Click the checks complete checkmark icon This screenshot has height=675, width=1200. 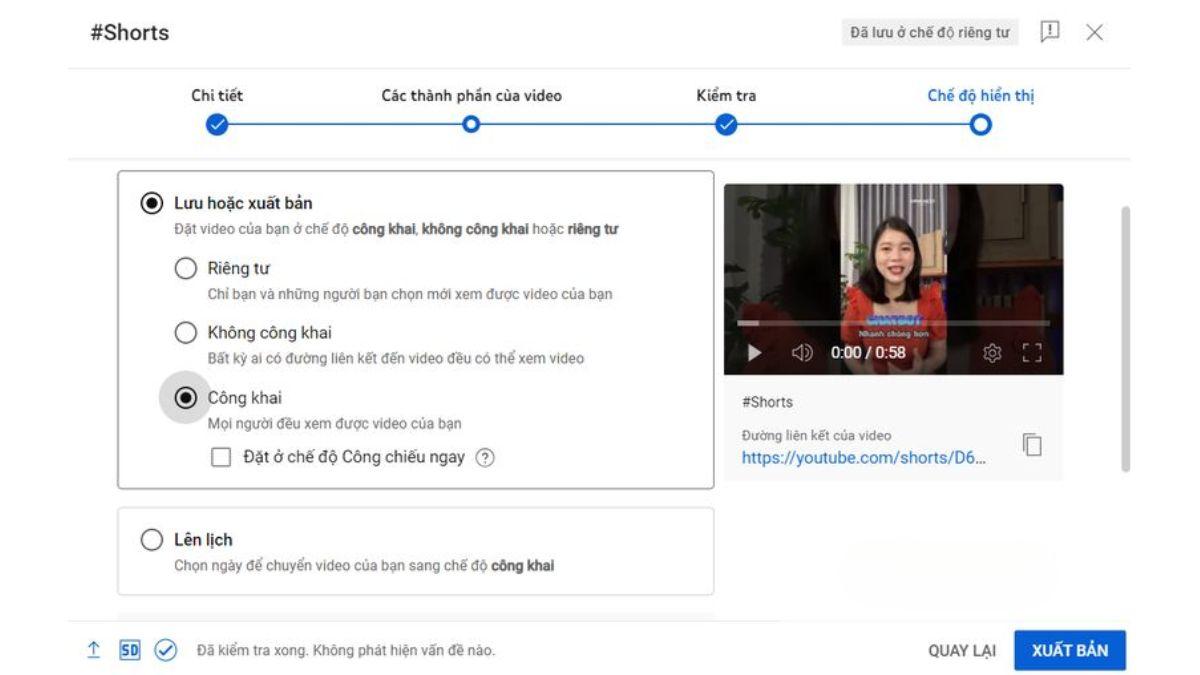click(165, 650)
